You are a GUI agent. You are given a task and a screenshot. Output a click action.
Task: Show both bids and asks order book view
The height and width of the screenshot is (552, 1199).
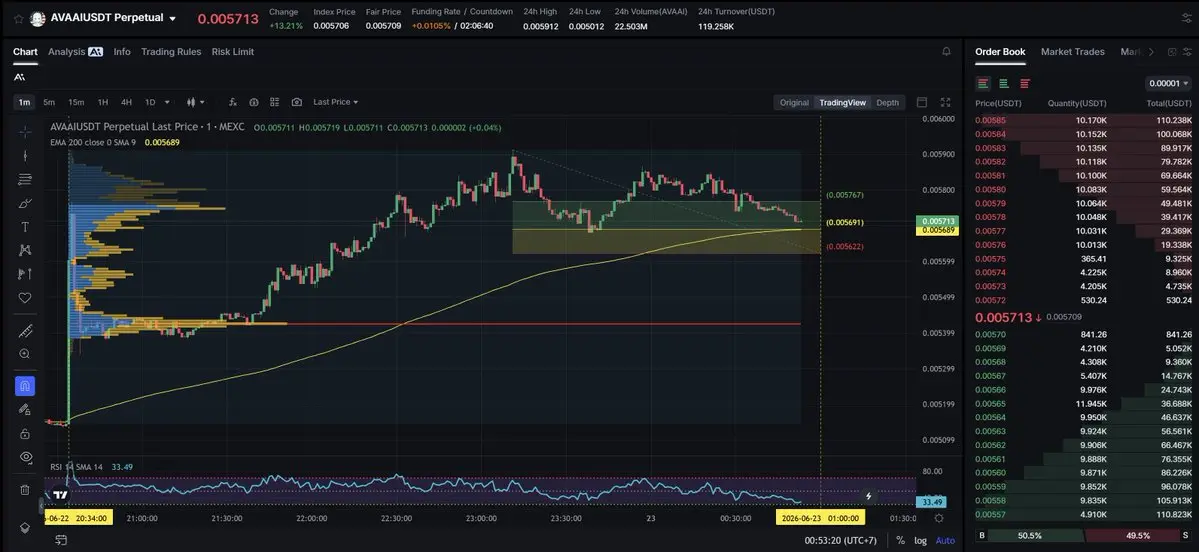pos(983,83)
